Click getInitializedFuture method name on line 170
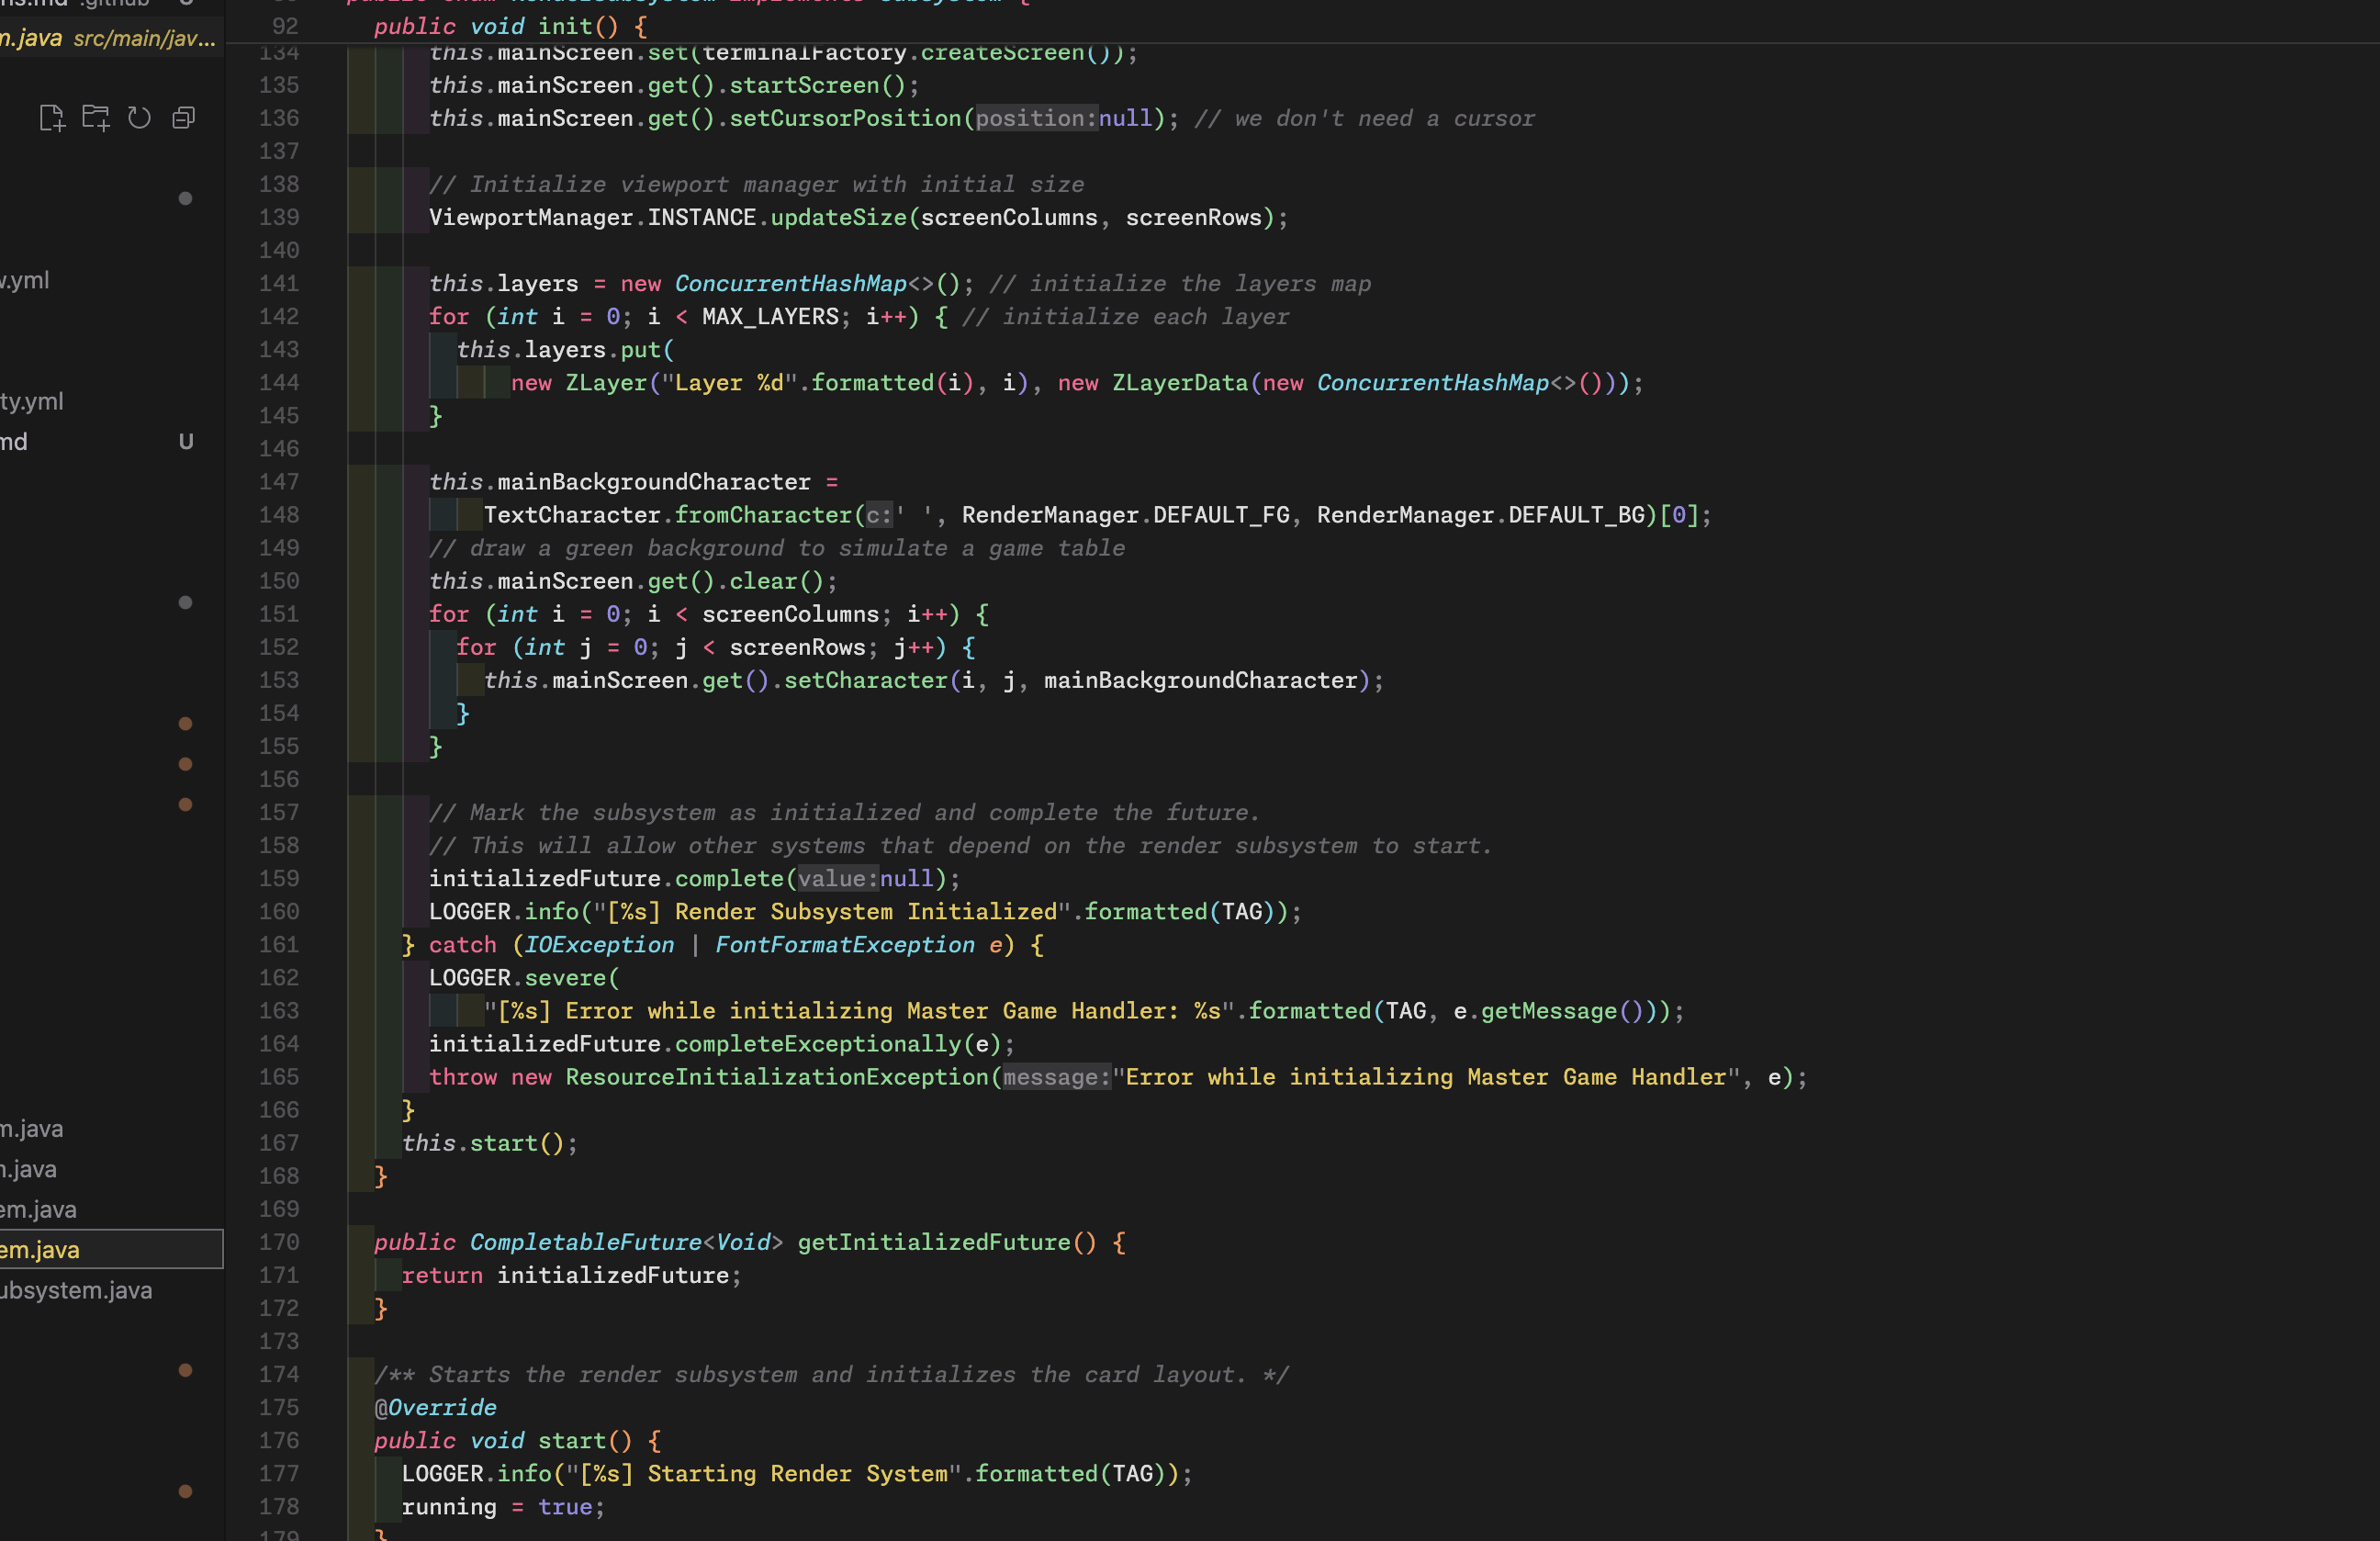This screenshot has height=1541, width=2380. pos(934,1242)
